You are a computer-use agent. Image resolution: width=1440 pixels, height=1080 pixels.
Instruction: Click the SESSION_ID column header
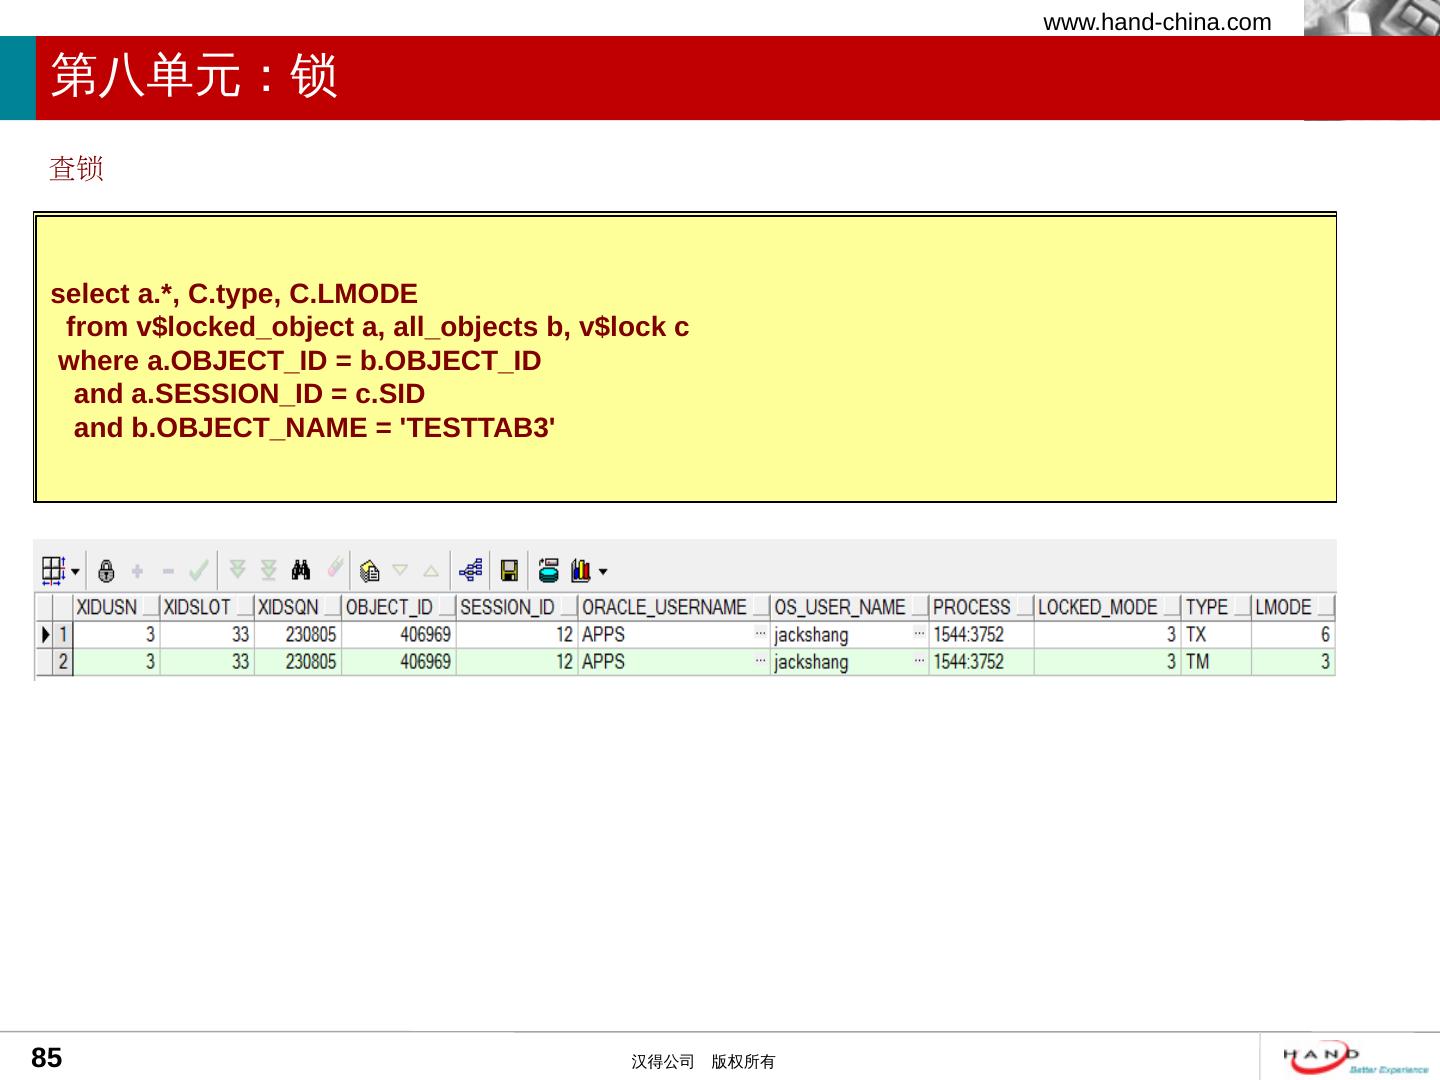tap(507, 607)
